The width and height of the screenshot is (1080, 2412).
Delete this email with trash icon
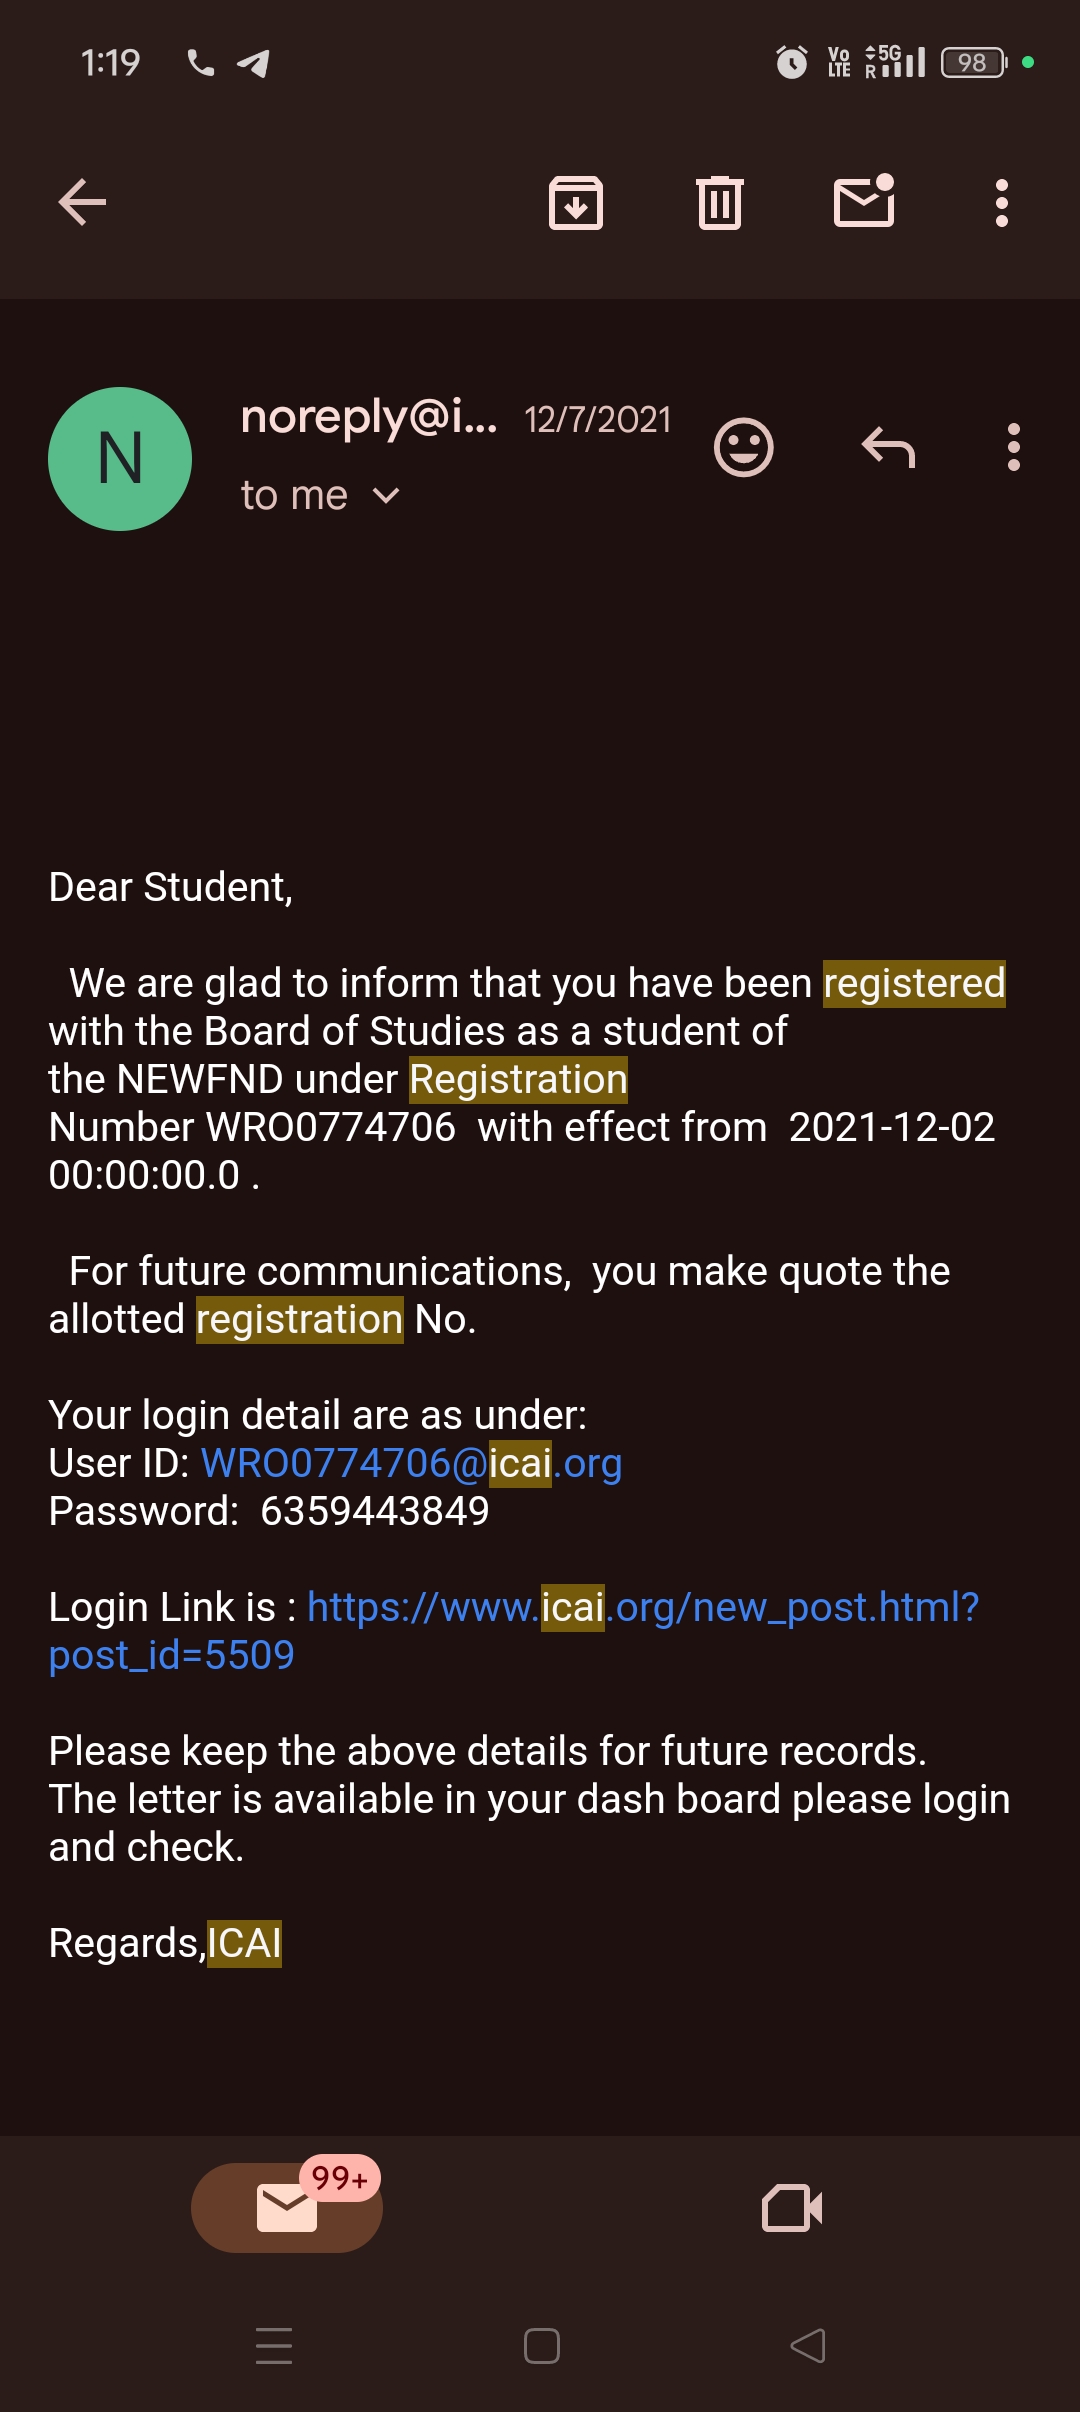coord(720,203)
